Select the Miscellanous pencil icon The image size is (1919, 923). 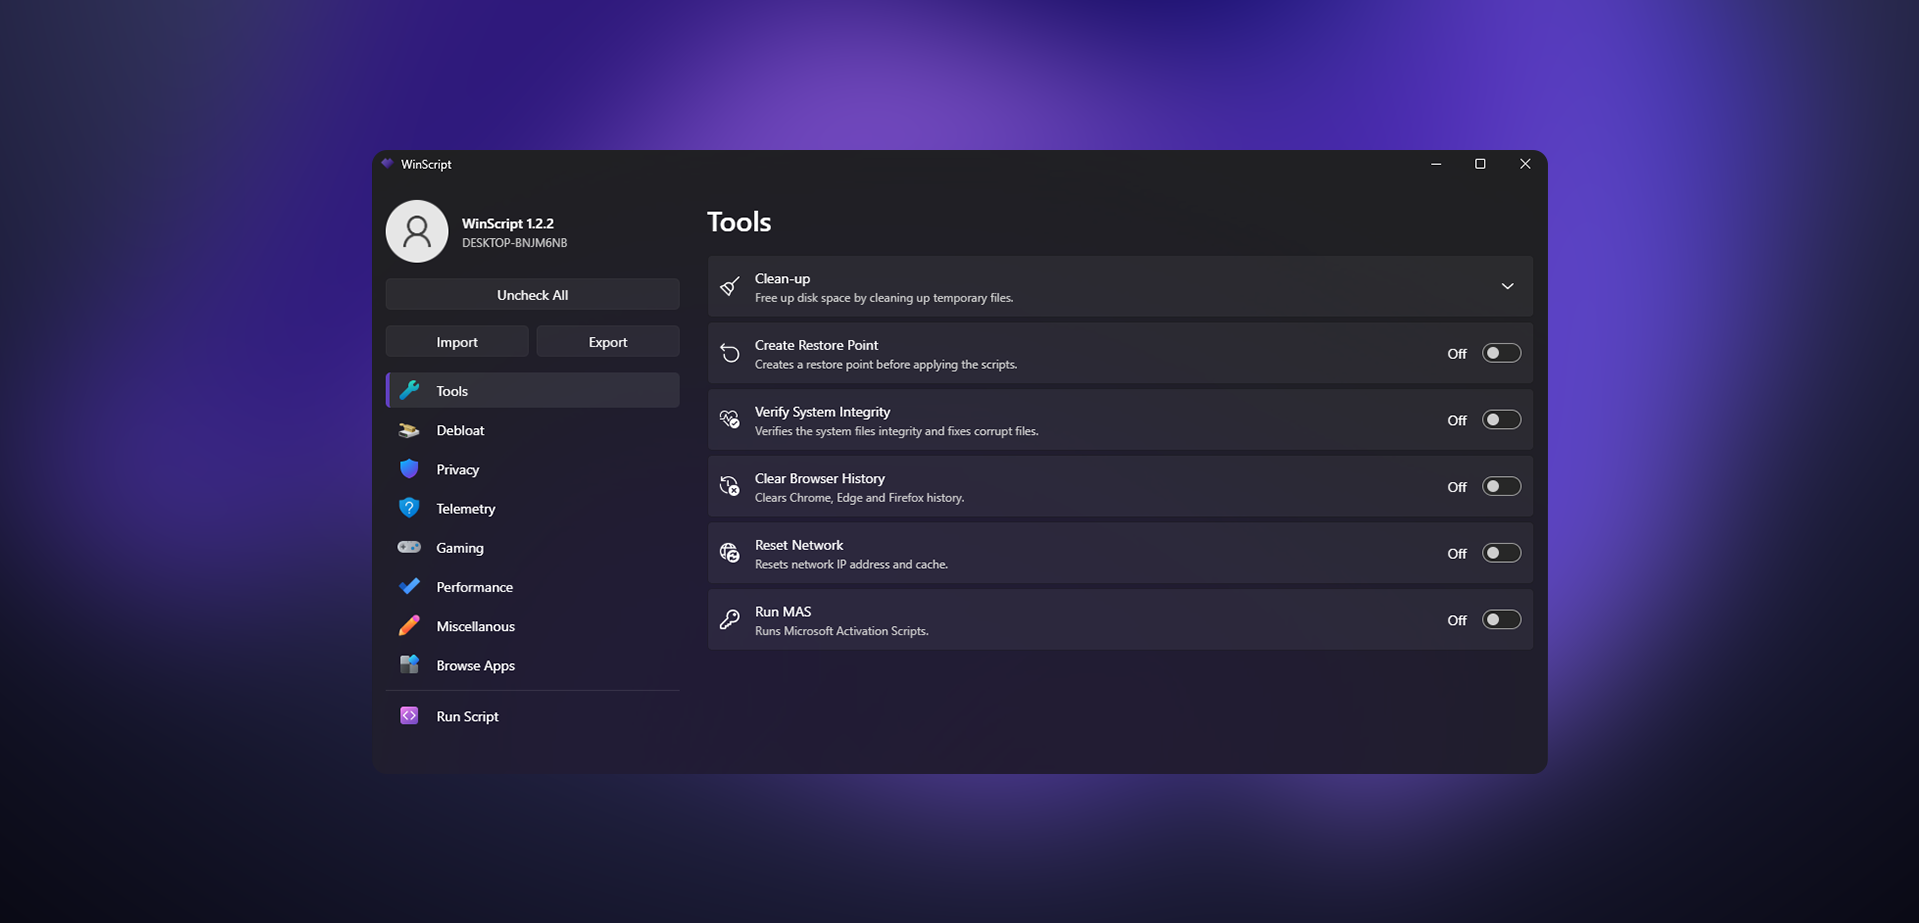(x=409, y=626)
